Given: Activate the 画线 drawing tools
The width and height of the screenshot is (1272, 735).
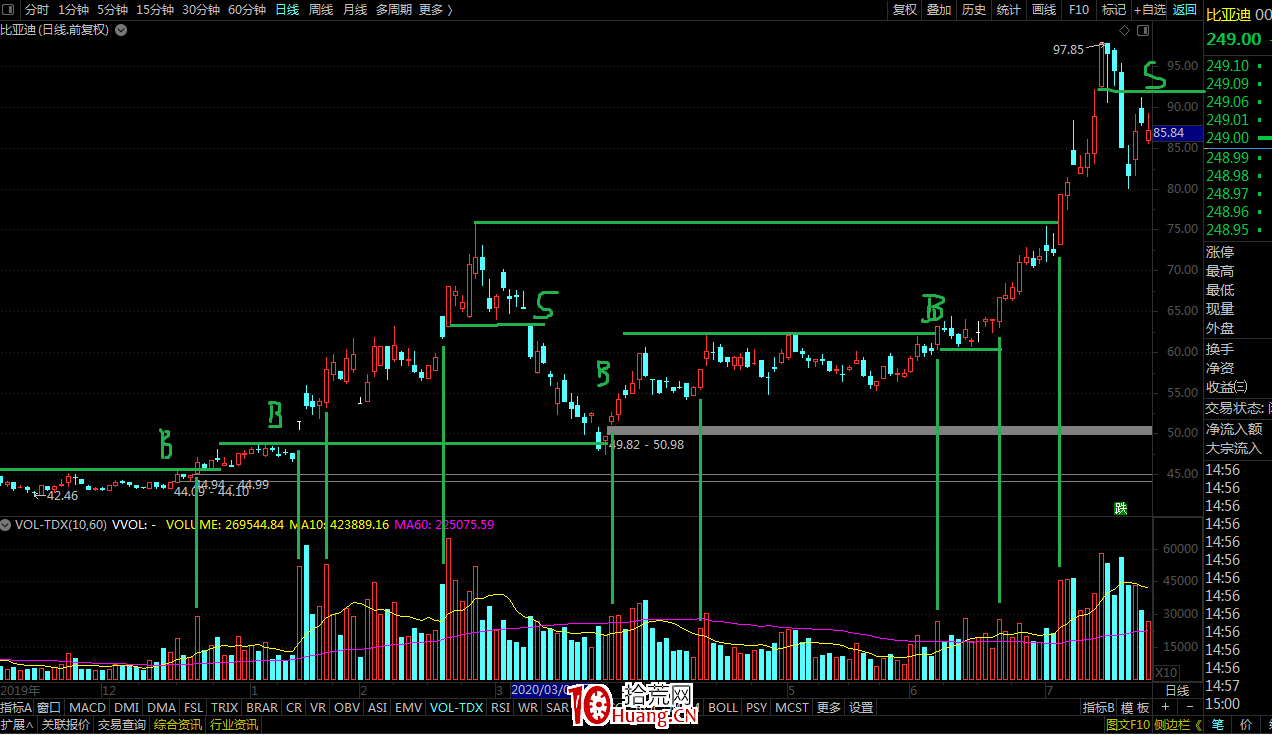Looking at the screenshot, I should coord(1044,9).
